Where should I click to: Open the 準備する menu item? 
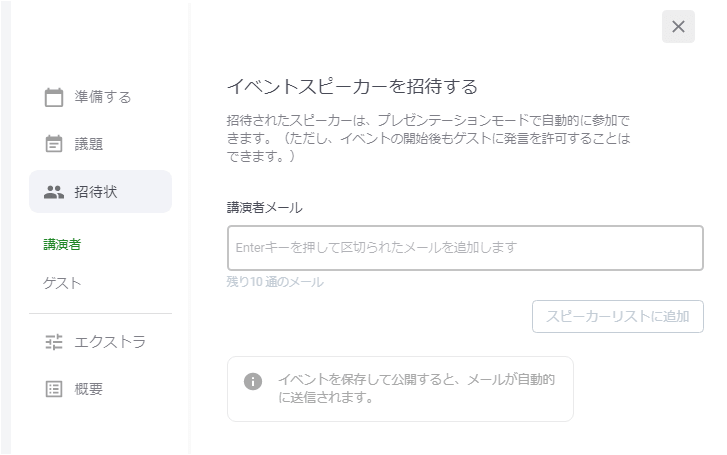pos(100,97)
